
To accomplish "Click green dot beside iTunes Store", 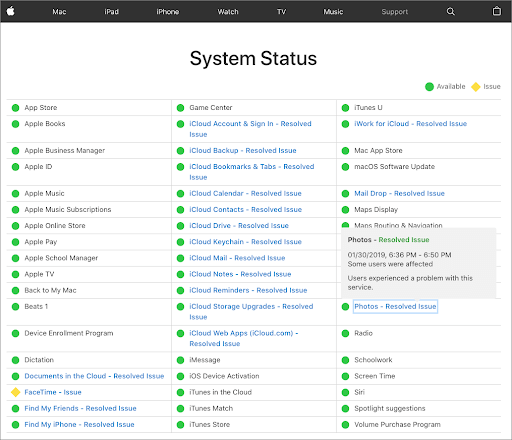I will pyautogui.click(x=180, y=425).
